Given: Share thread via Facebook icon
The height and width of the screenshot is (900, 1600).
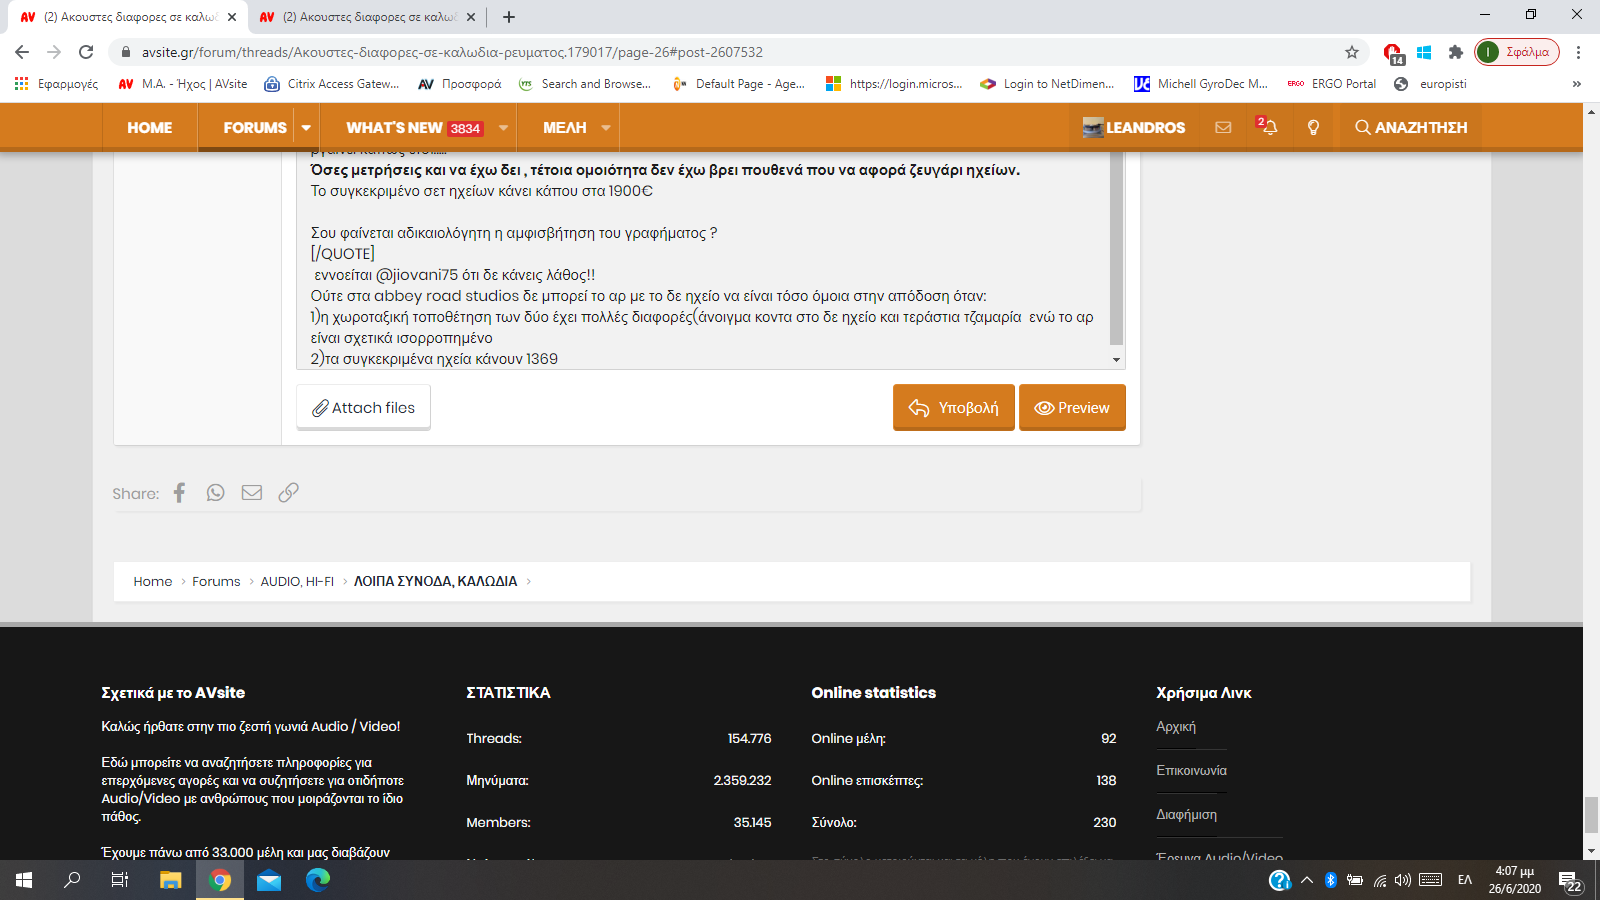Looking at the screenshot, I should point(180,493).
